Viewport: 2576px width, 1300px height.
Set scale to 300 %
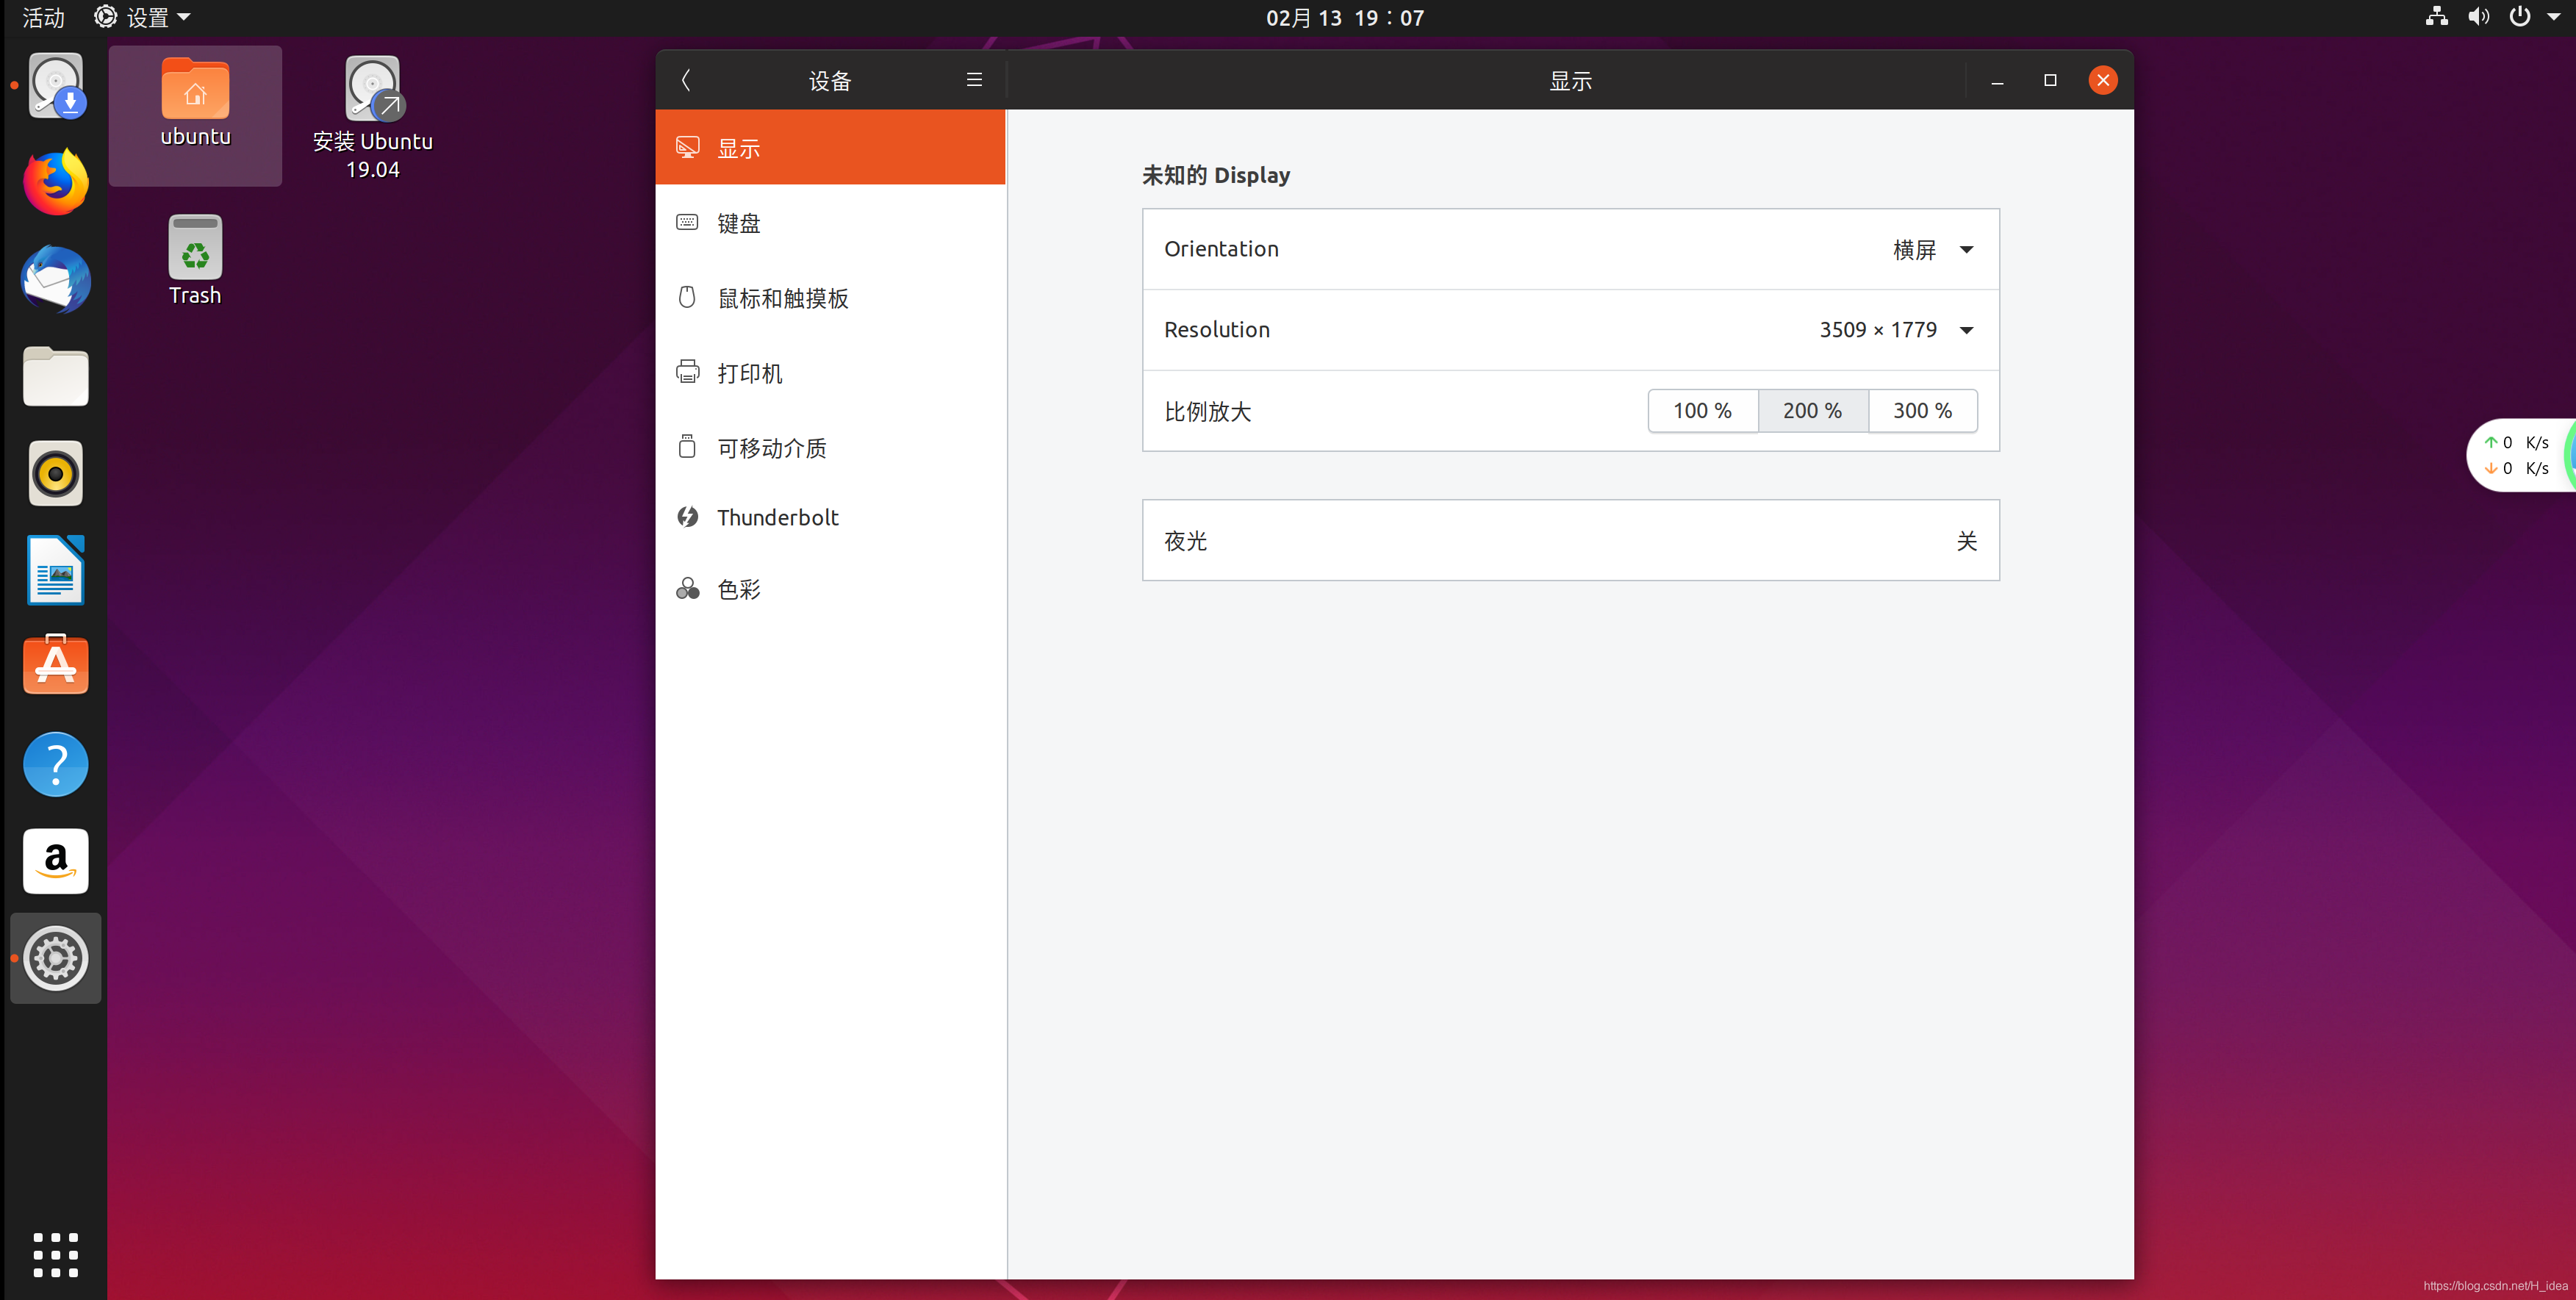click(x=1922, y=411)
